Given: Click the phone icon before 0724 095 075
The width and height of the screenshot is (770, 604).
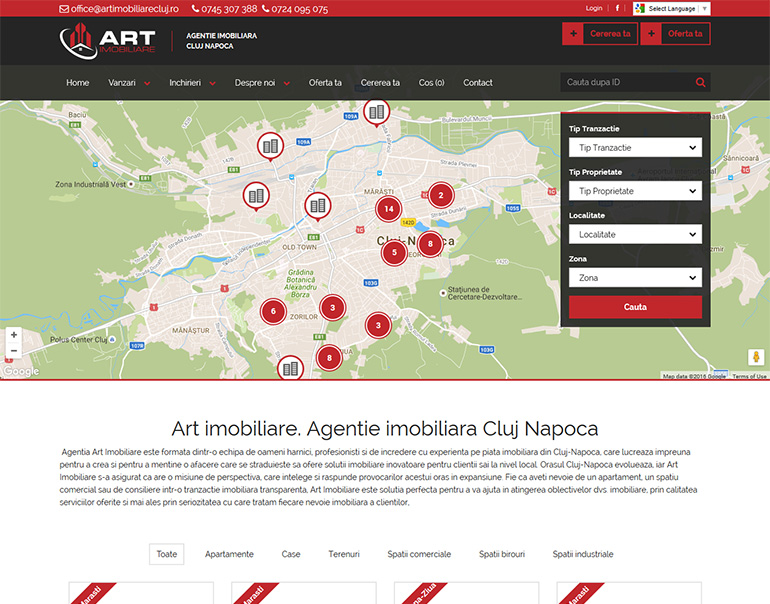Looking at the screenshot, I should tap(266, 8).
